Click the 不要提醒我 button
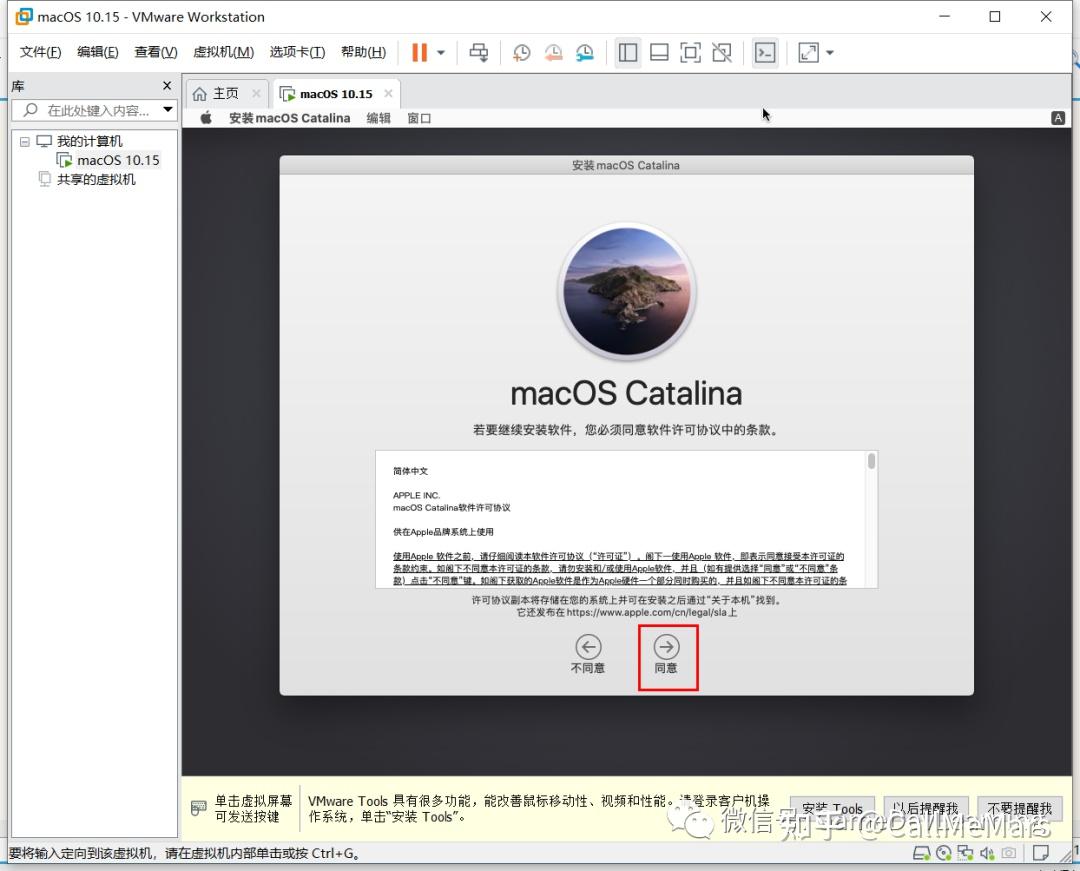Image resolution: width=1080 pixels, height=871 pixels. tap(1019, 808)
